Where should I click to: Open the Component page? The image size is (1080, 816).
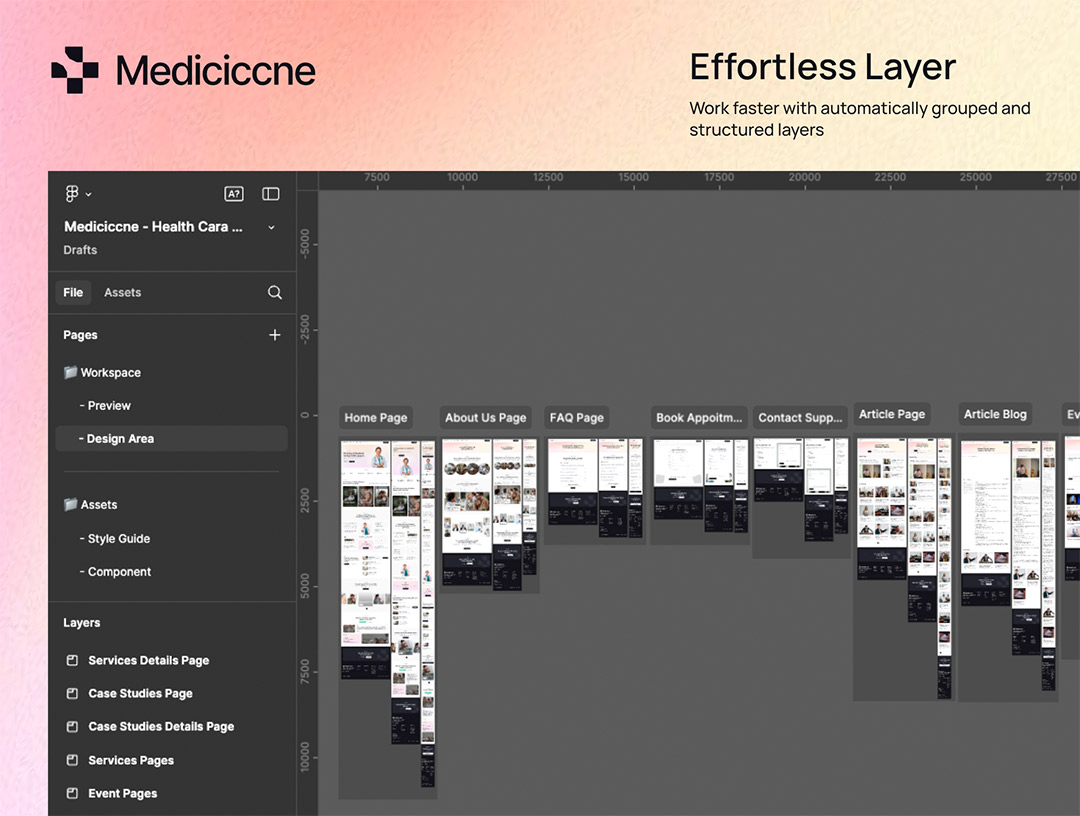coord(119,572)
